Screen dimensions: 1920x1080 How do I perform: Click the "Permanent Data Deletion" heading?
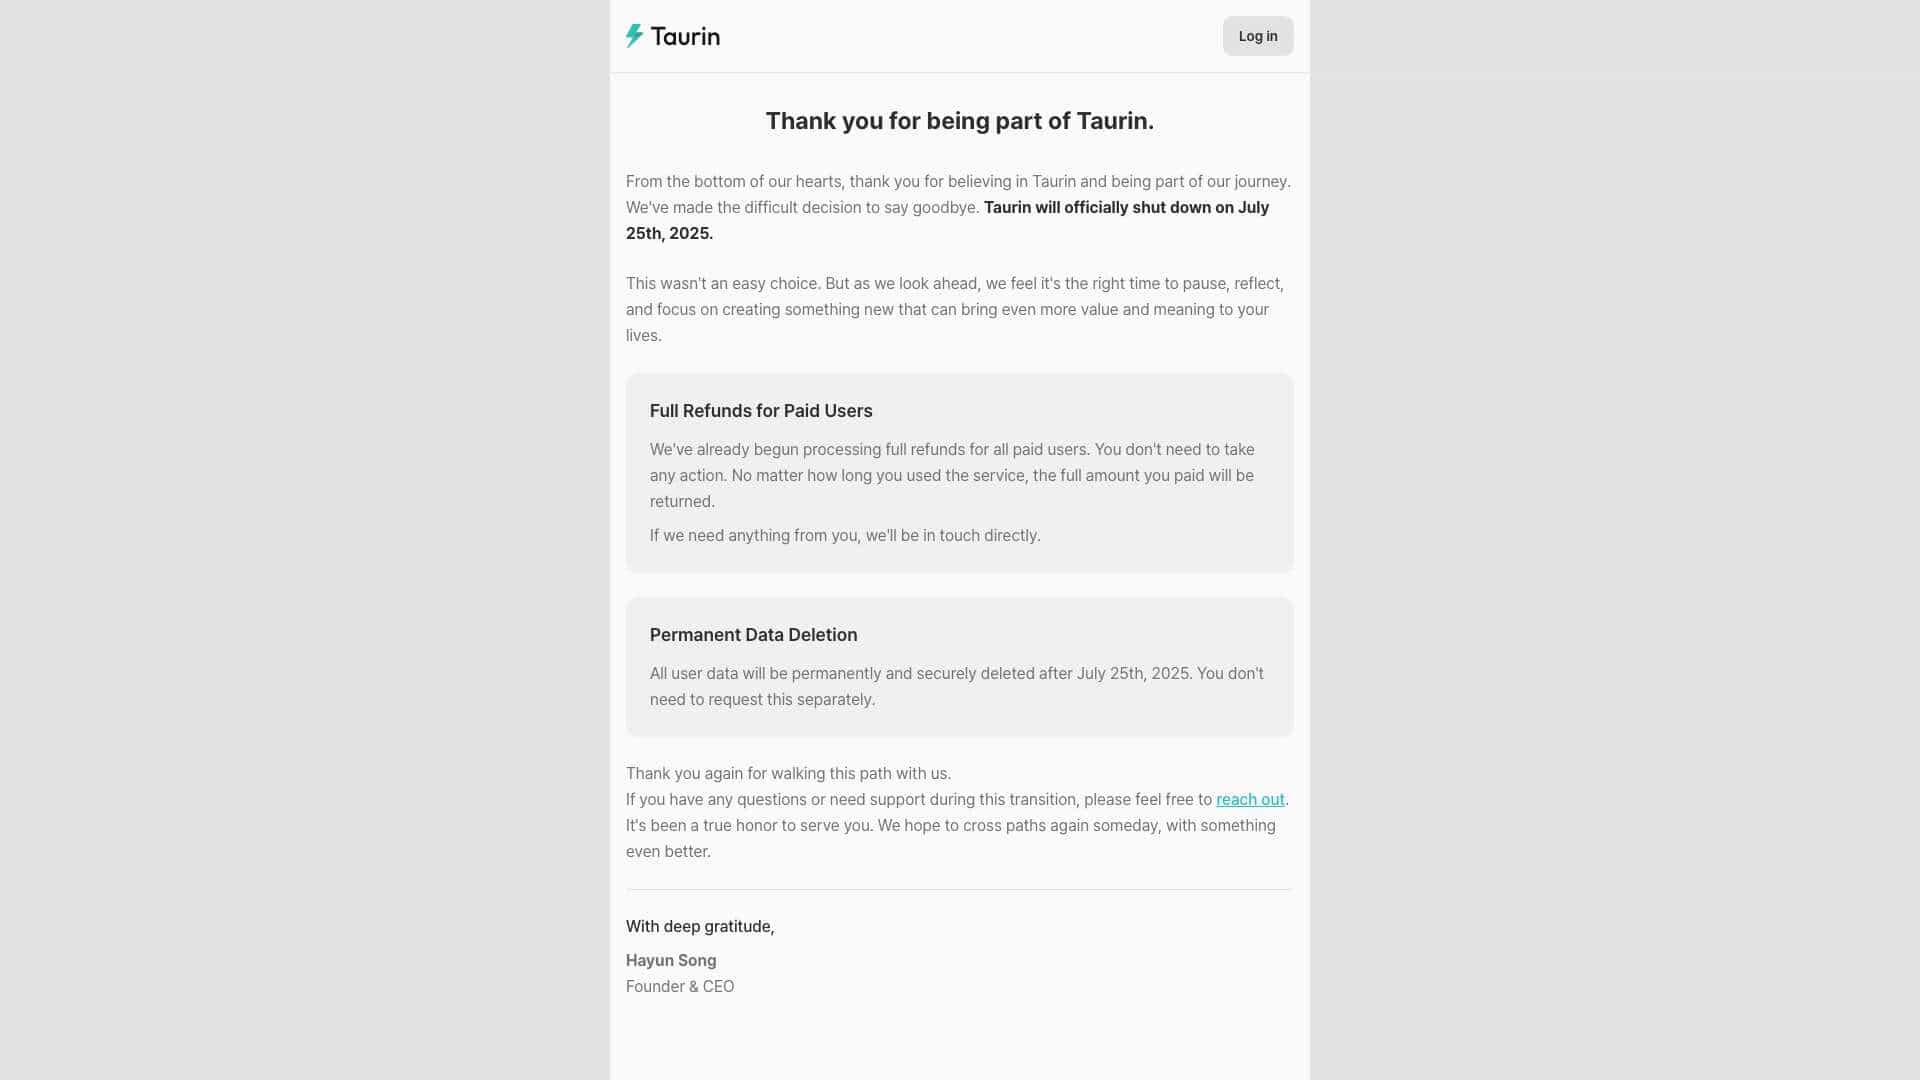(x=753, y=635)
